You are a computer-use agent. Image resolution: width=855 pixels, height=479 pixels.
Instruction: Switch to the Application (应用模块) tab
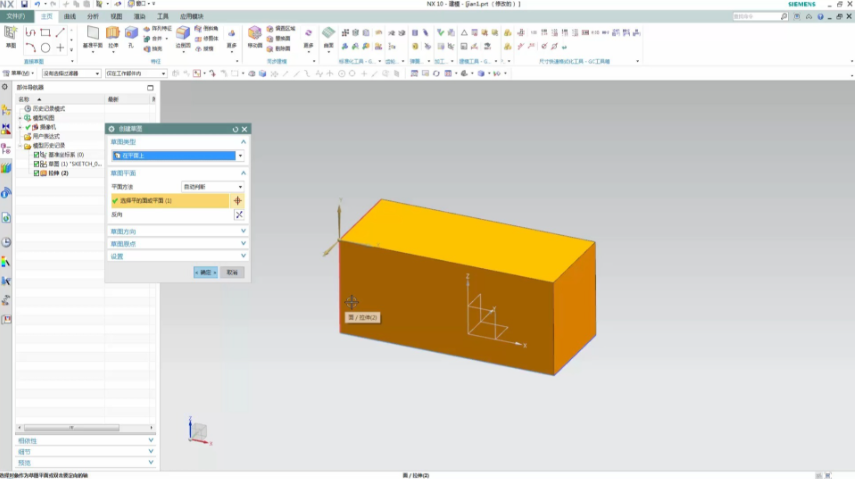click(191, 16)
